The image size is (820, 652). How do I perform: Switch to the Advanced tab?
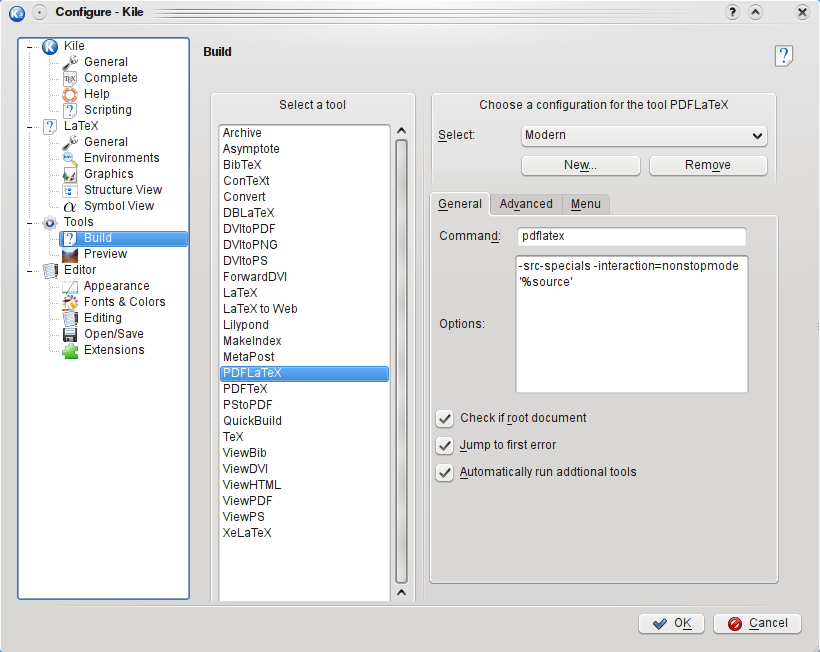526,204
